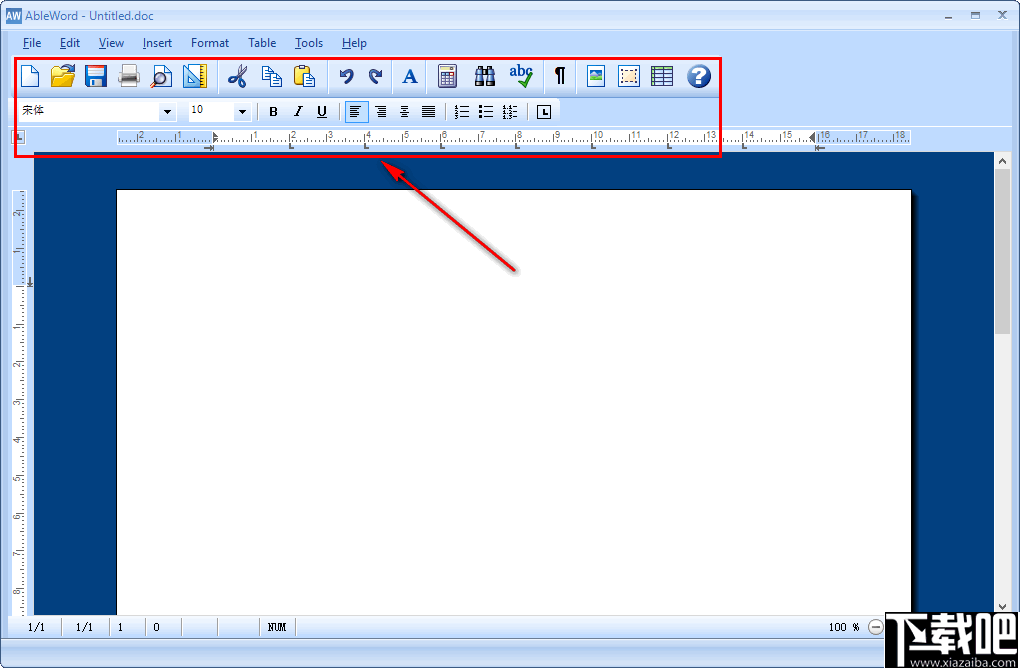
Task: Toggle bold formatting
Action: tap(273, 112)
